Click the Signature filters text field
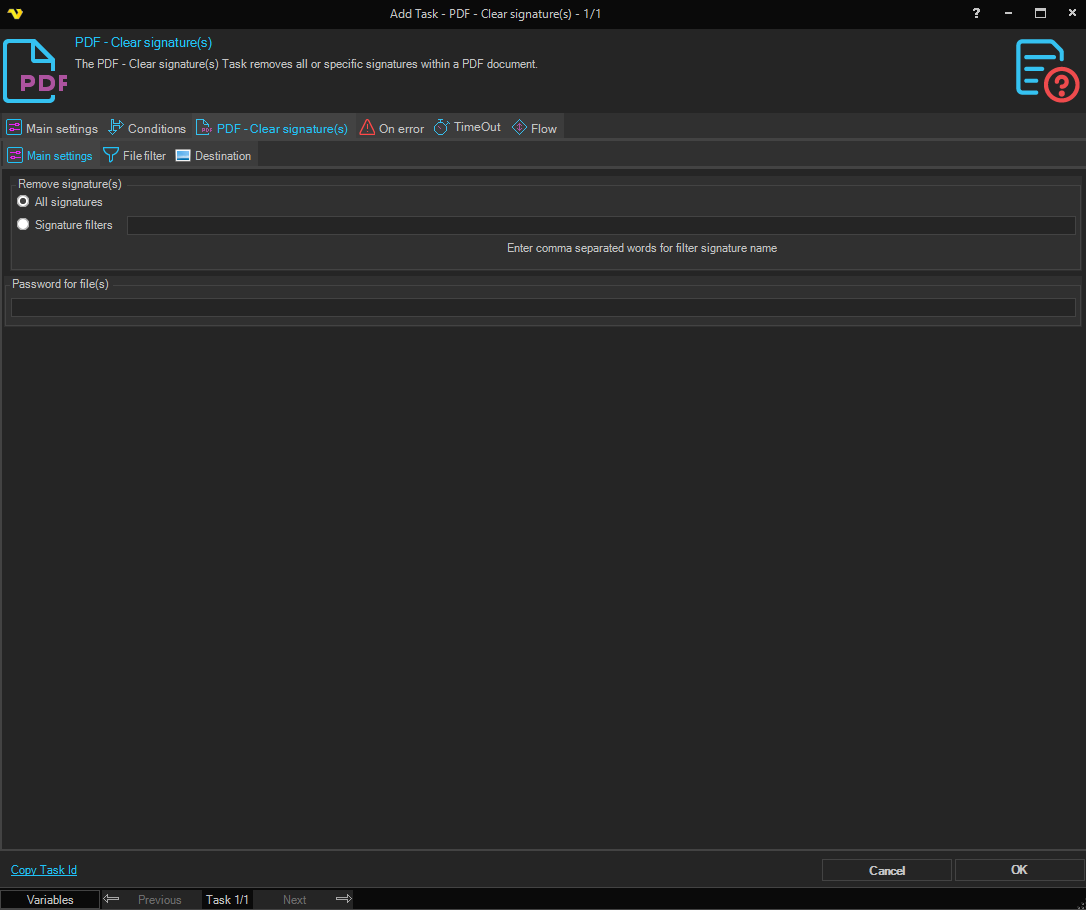Image resolution: width=1086 pixels, height=910 pixels. (x=600, y=226)
